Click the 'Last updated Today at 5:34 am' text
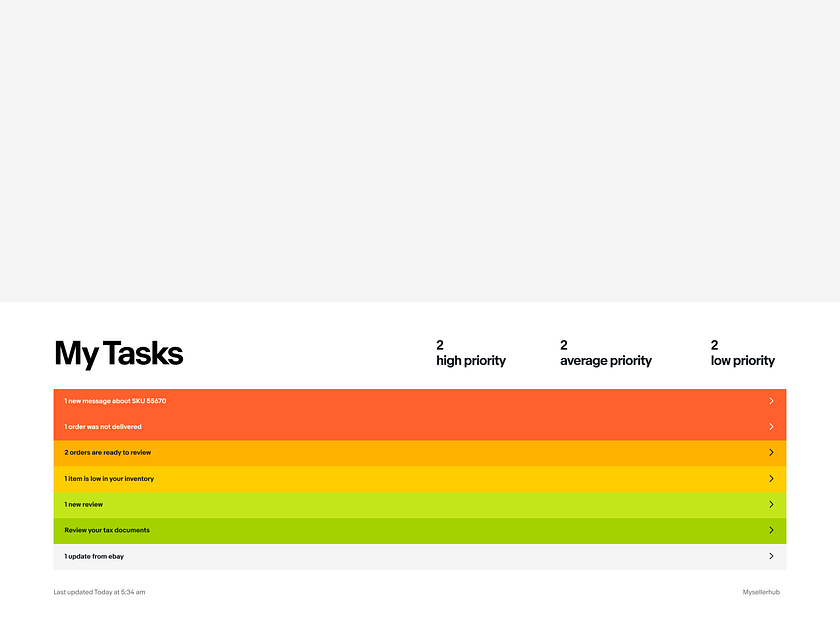Screen dimensions: 840x630 coord(99,592)
